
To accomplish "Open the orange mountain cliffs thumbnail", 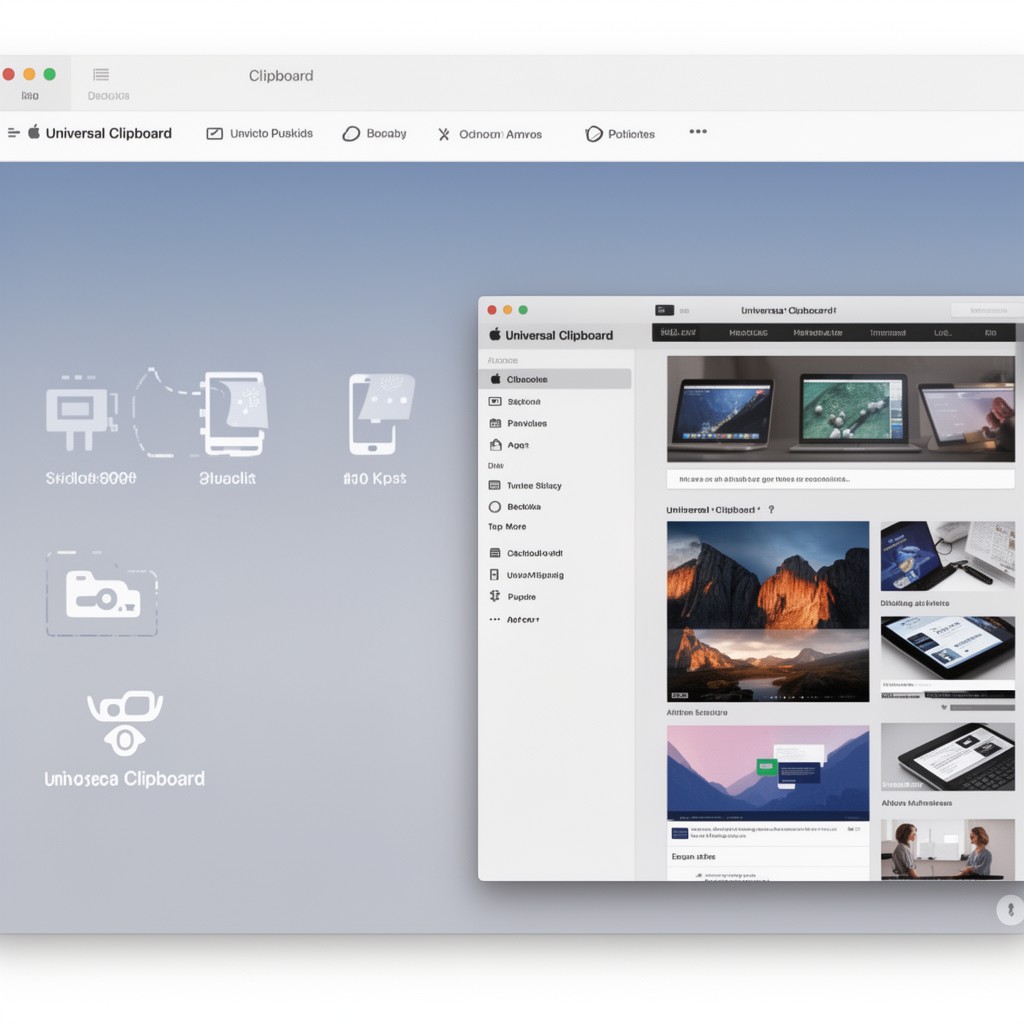I will point(768,574).
